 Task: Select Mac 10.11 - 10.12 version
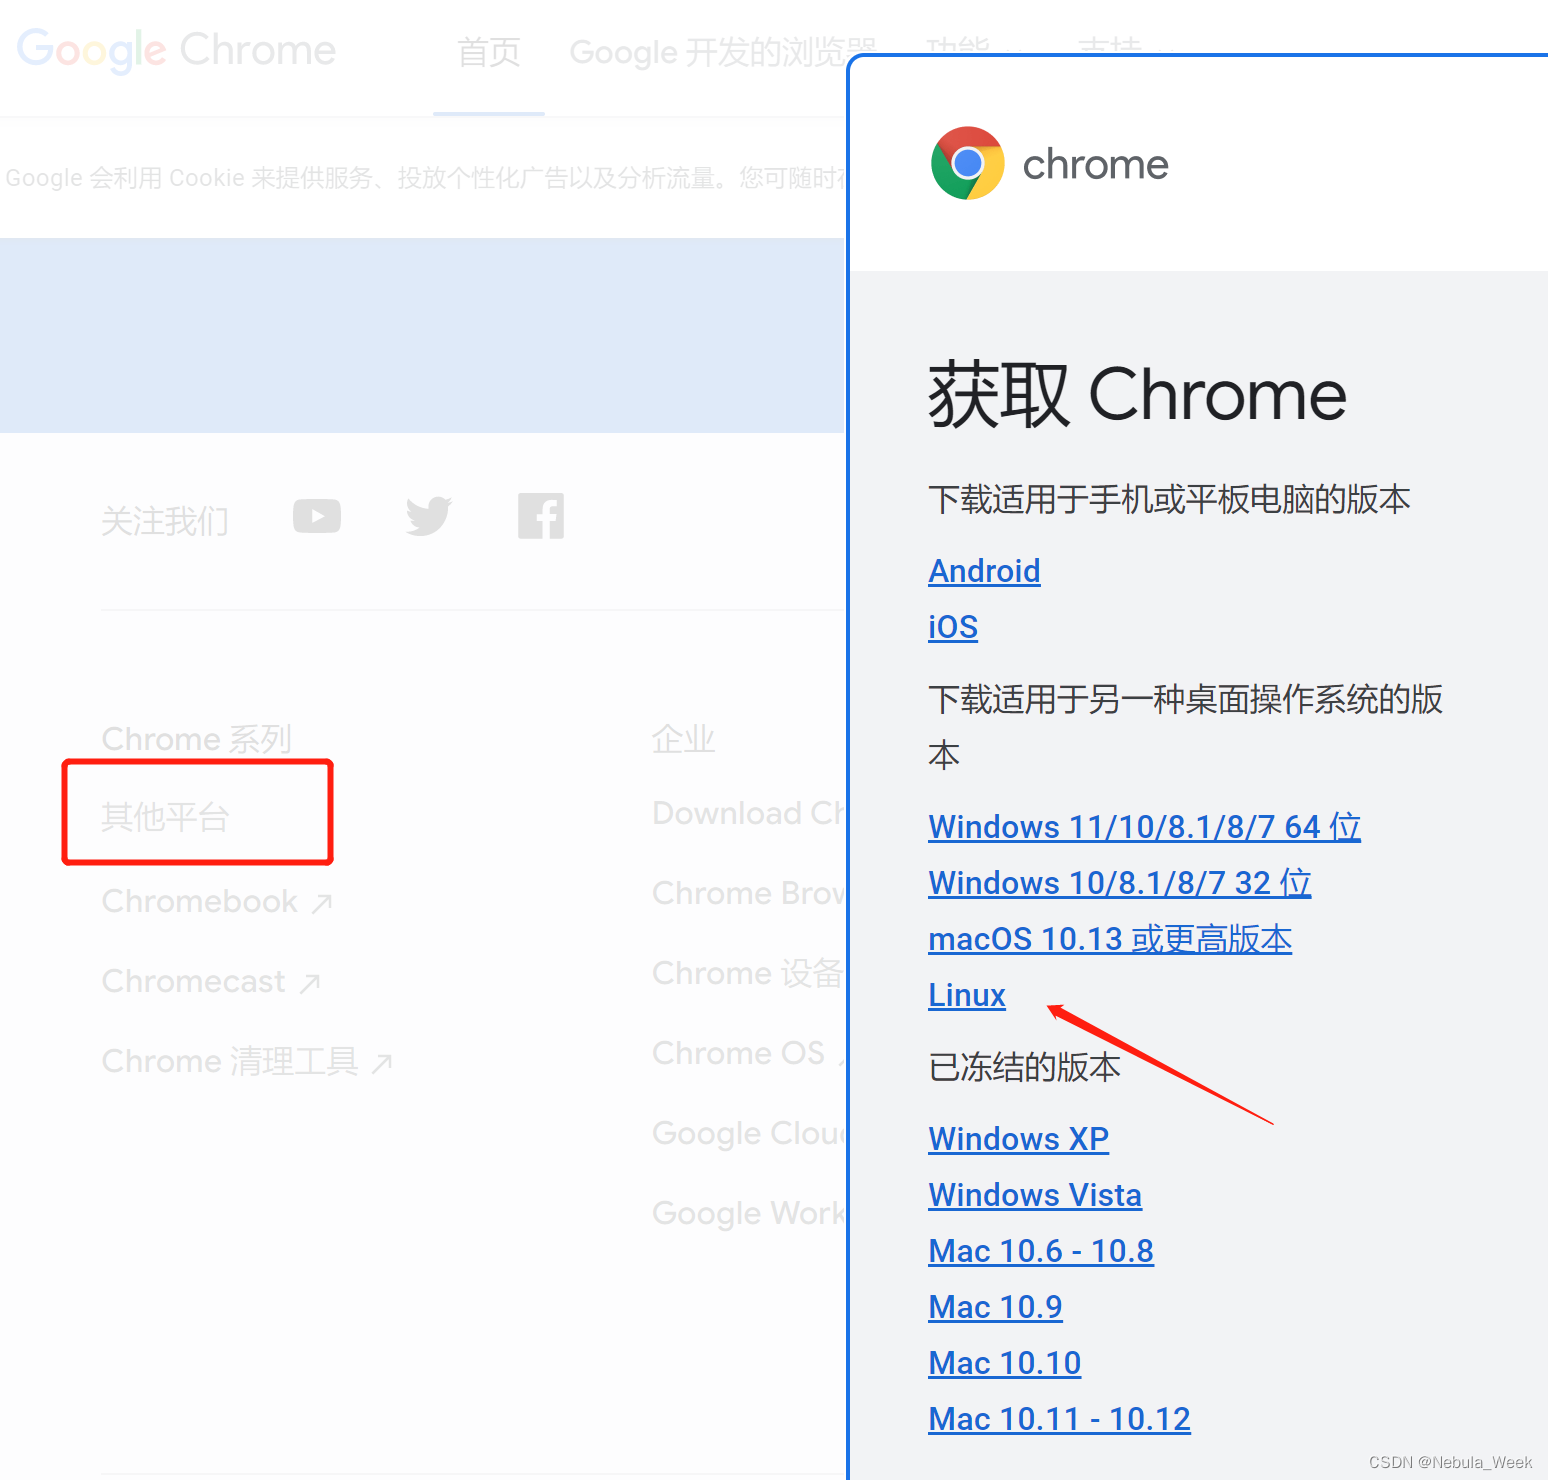[x=1059, y=1419]
